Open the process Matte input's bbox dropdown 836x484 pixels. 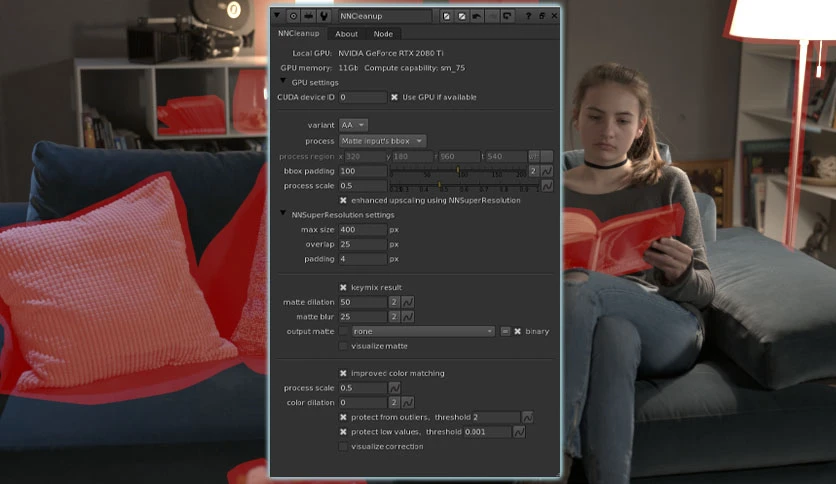(382, 141)
